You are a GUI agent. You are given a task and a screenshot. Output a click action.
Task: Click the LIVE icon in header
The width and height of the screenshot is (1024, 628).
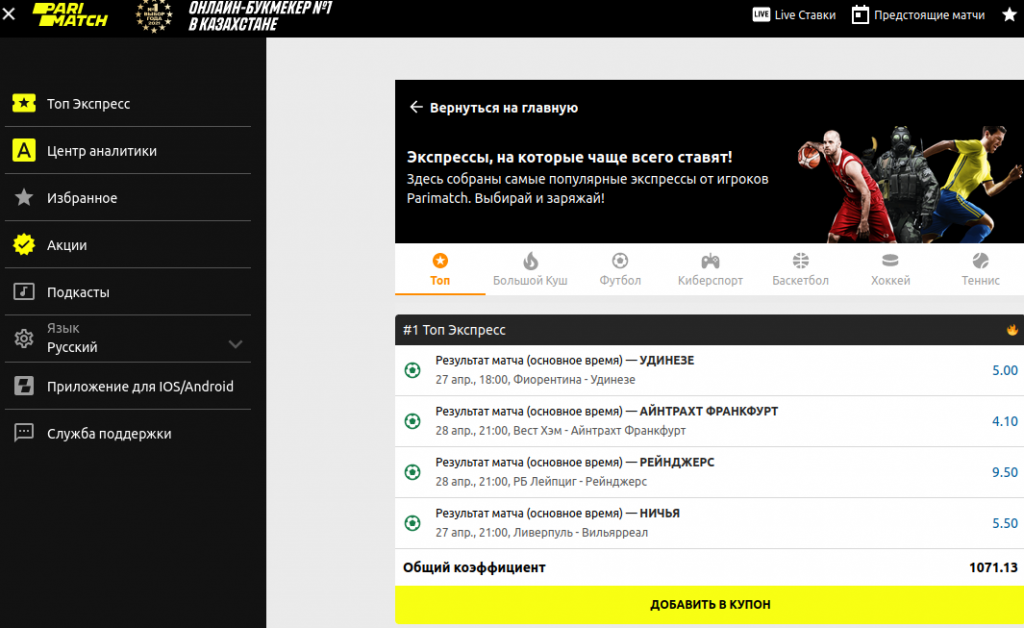(x=761, y=14)
